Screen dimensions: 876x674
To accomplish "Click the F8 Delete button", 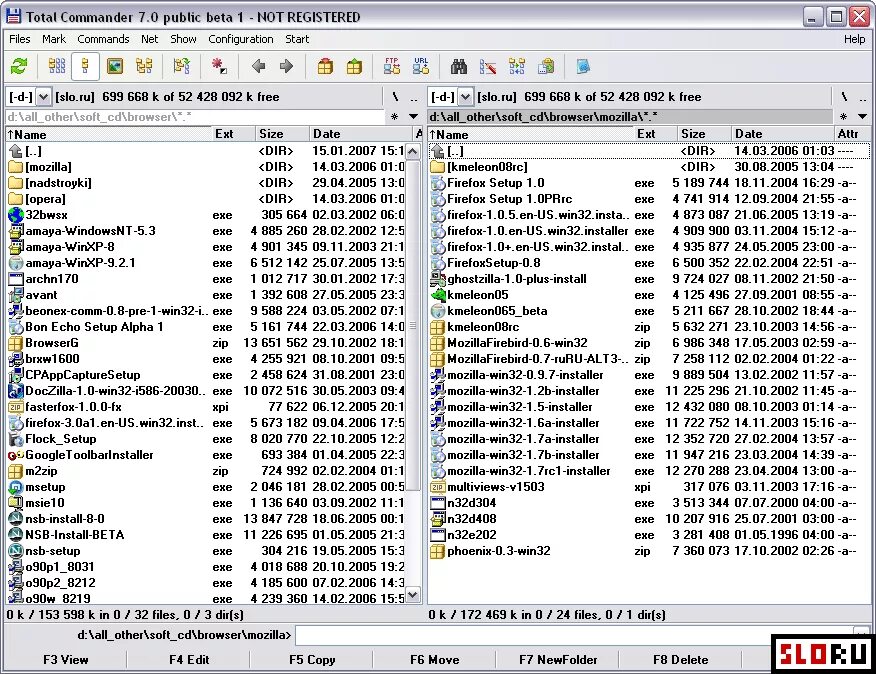I will click(680, 660).
